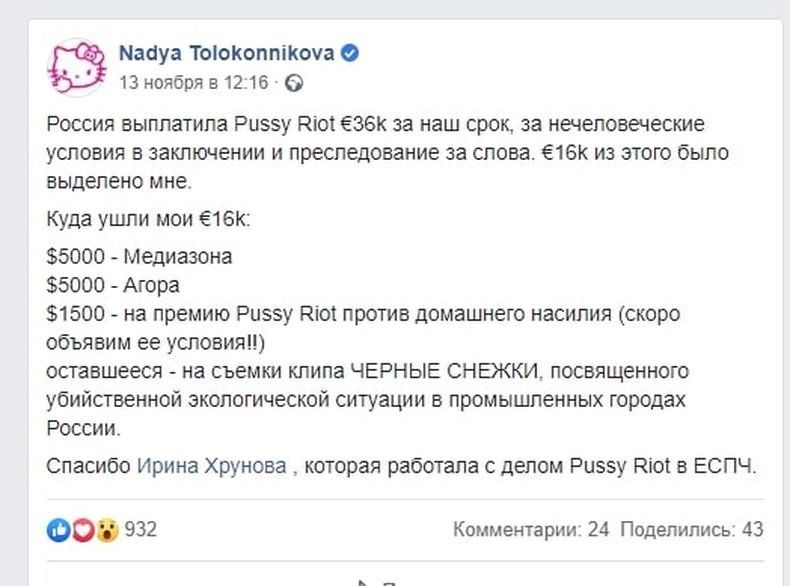Show the Комментарии: 24 comments

[x=531, y=530]
